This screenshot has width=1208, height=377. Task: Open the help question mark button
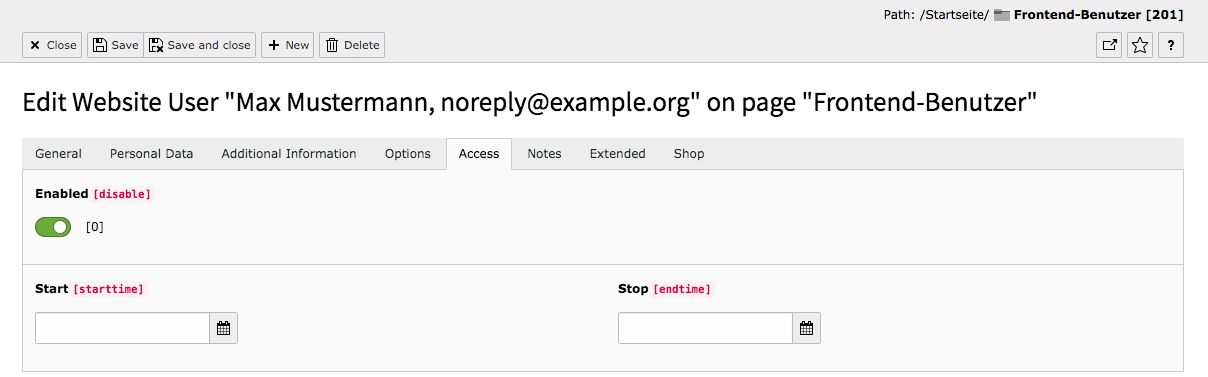tap(1171, 45)
